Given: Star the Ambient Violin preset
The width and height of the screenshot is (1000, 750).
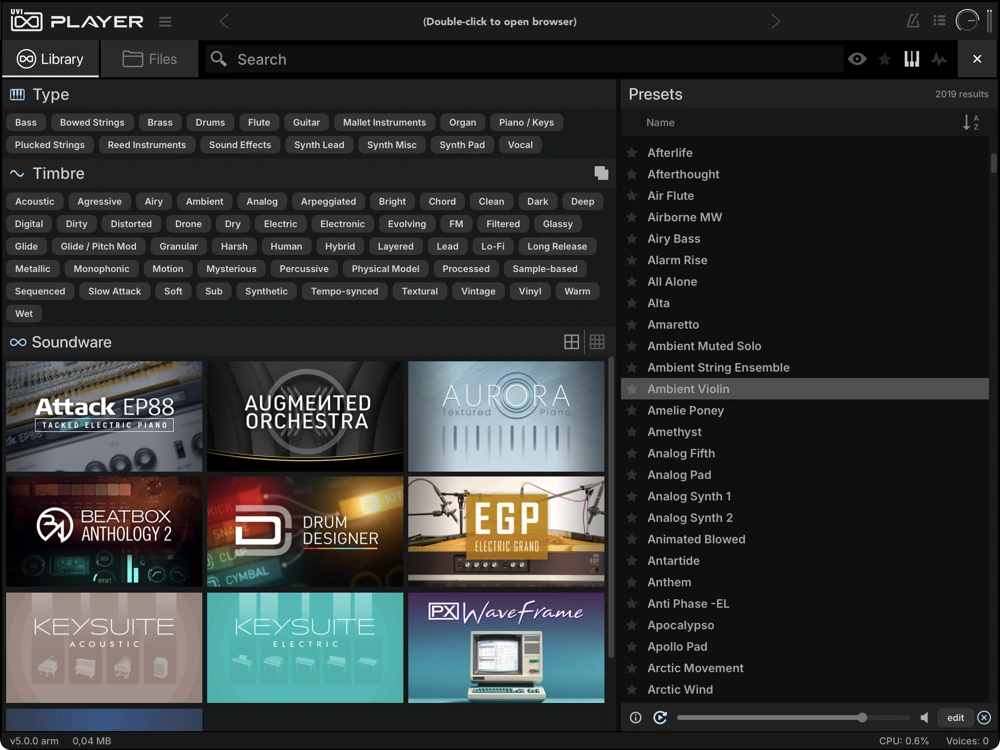Looking at the screenshot, I should (x=632, y=389).
